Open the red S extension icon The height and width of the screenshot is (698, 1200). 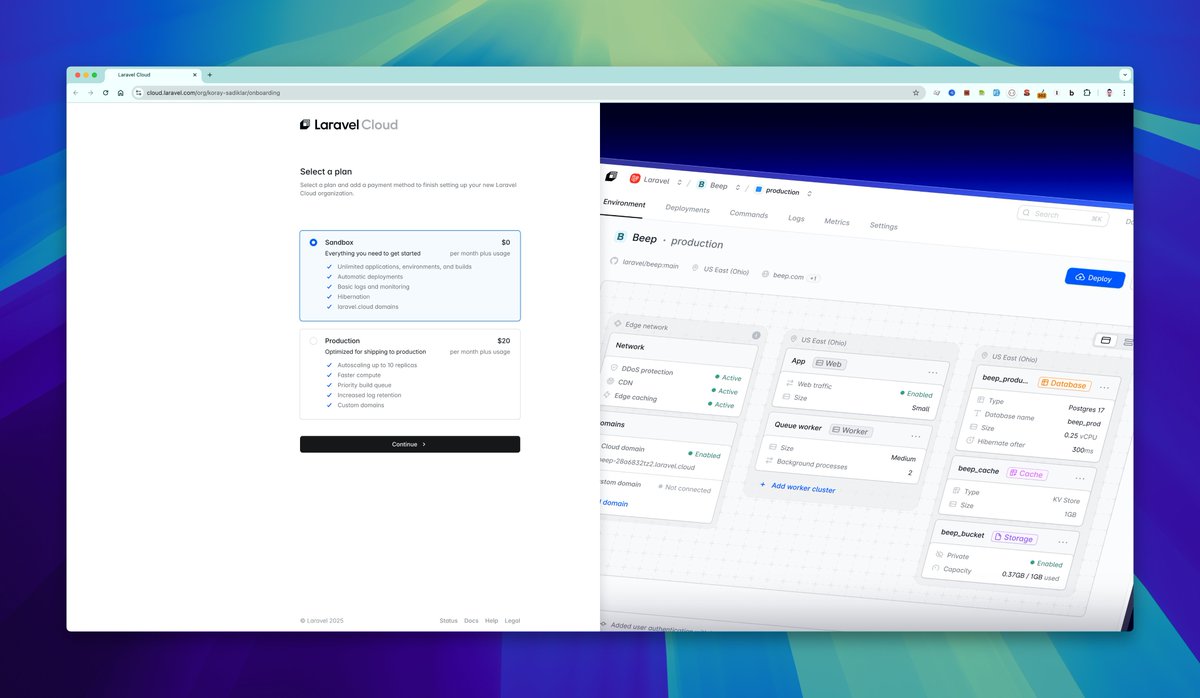[1026, 92]
